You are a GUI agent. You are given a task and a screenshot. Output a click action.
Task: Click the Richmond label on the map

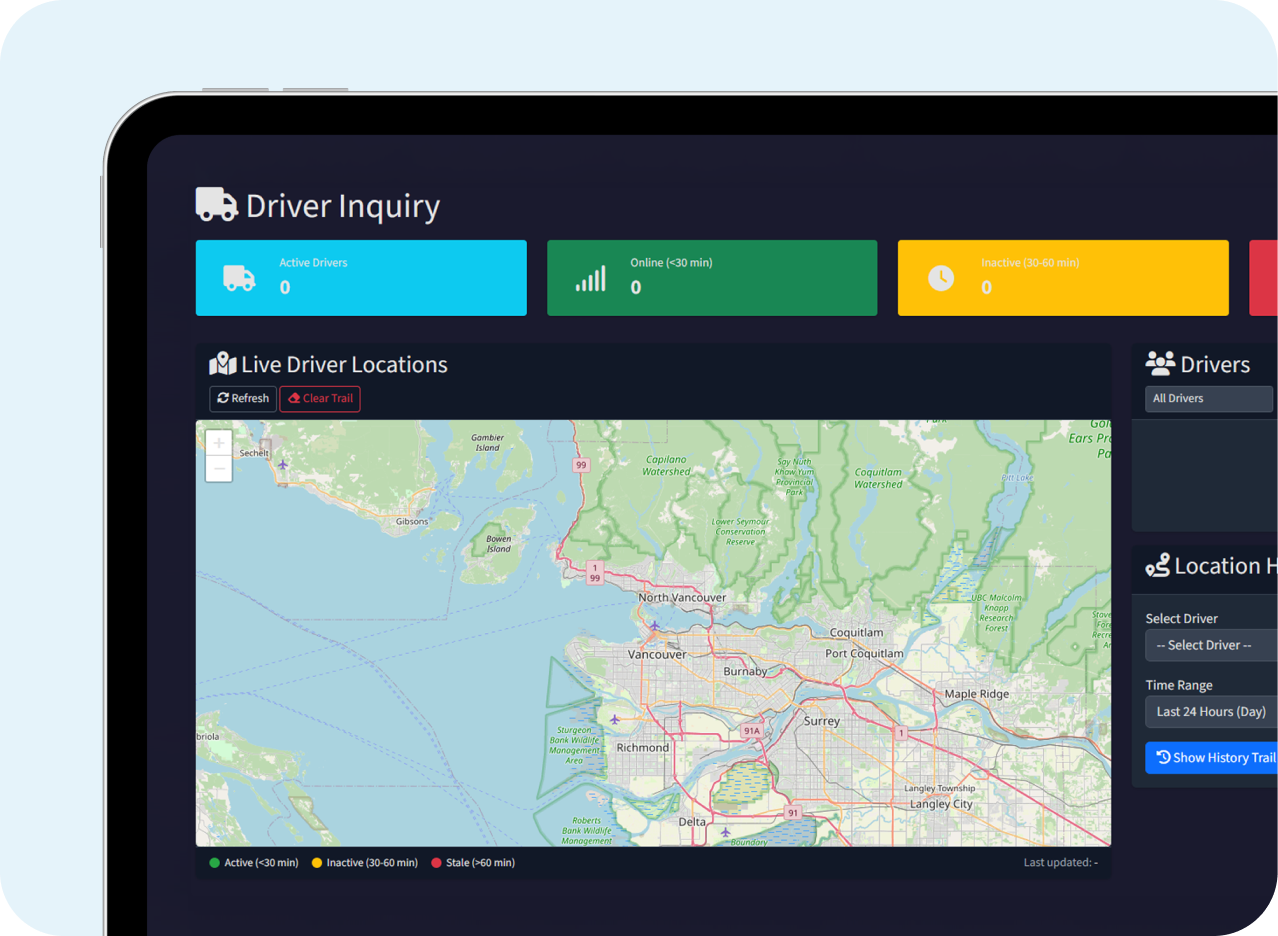[x=643, y=748]
